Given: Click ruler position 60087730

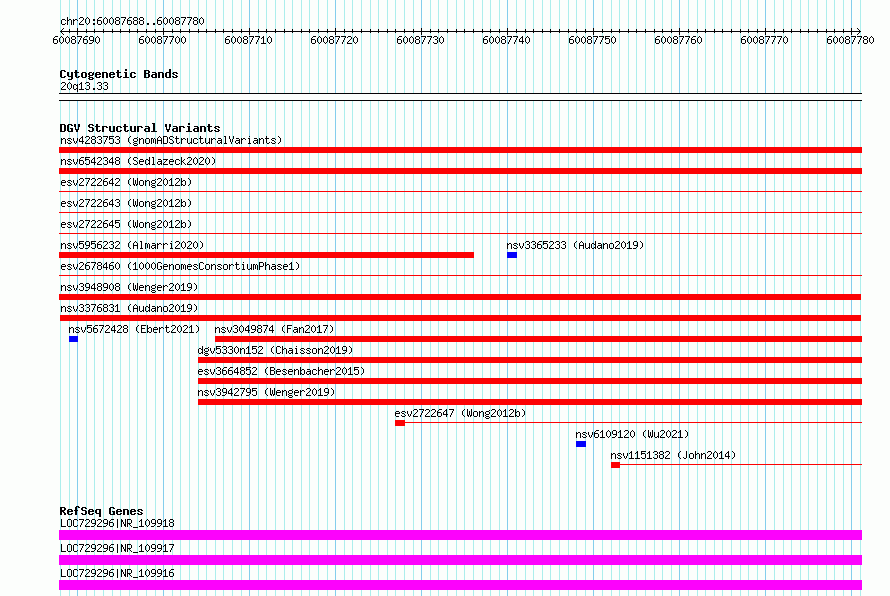Looking at the screenshot, I should (421, 40).
